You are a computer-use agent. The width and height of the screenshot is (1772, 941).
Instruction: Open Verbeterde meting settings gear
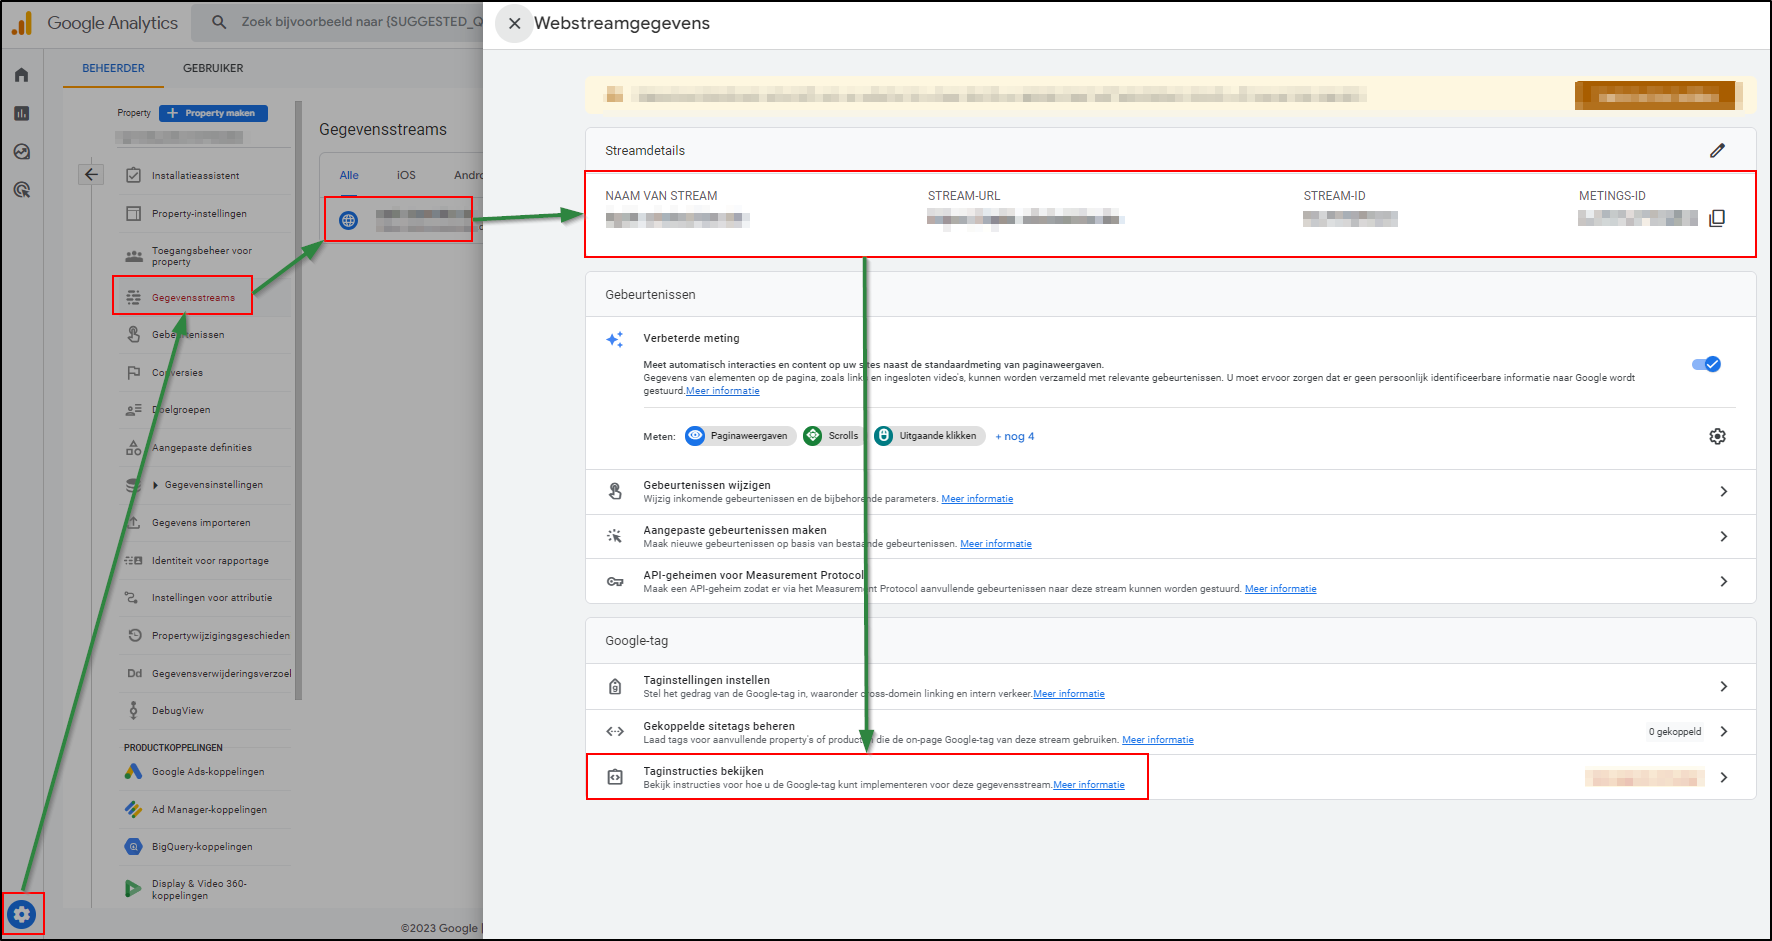pyautogui.click(x=1717, y=436)
